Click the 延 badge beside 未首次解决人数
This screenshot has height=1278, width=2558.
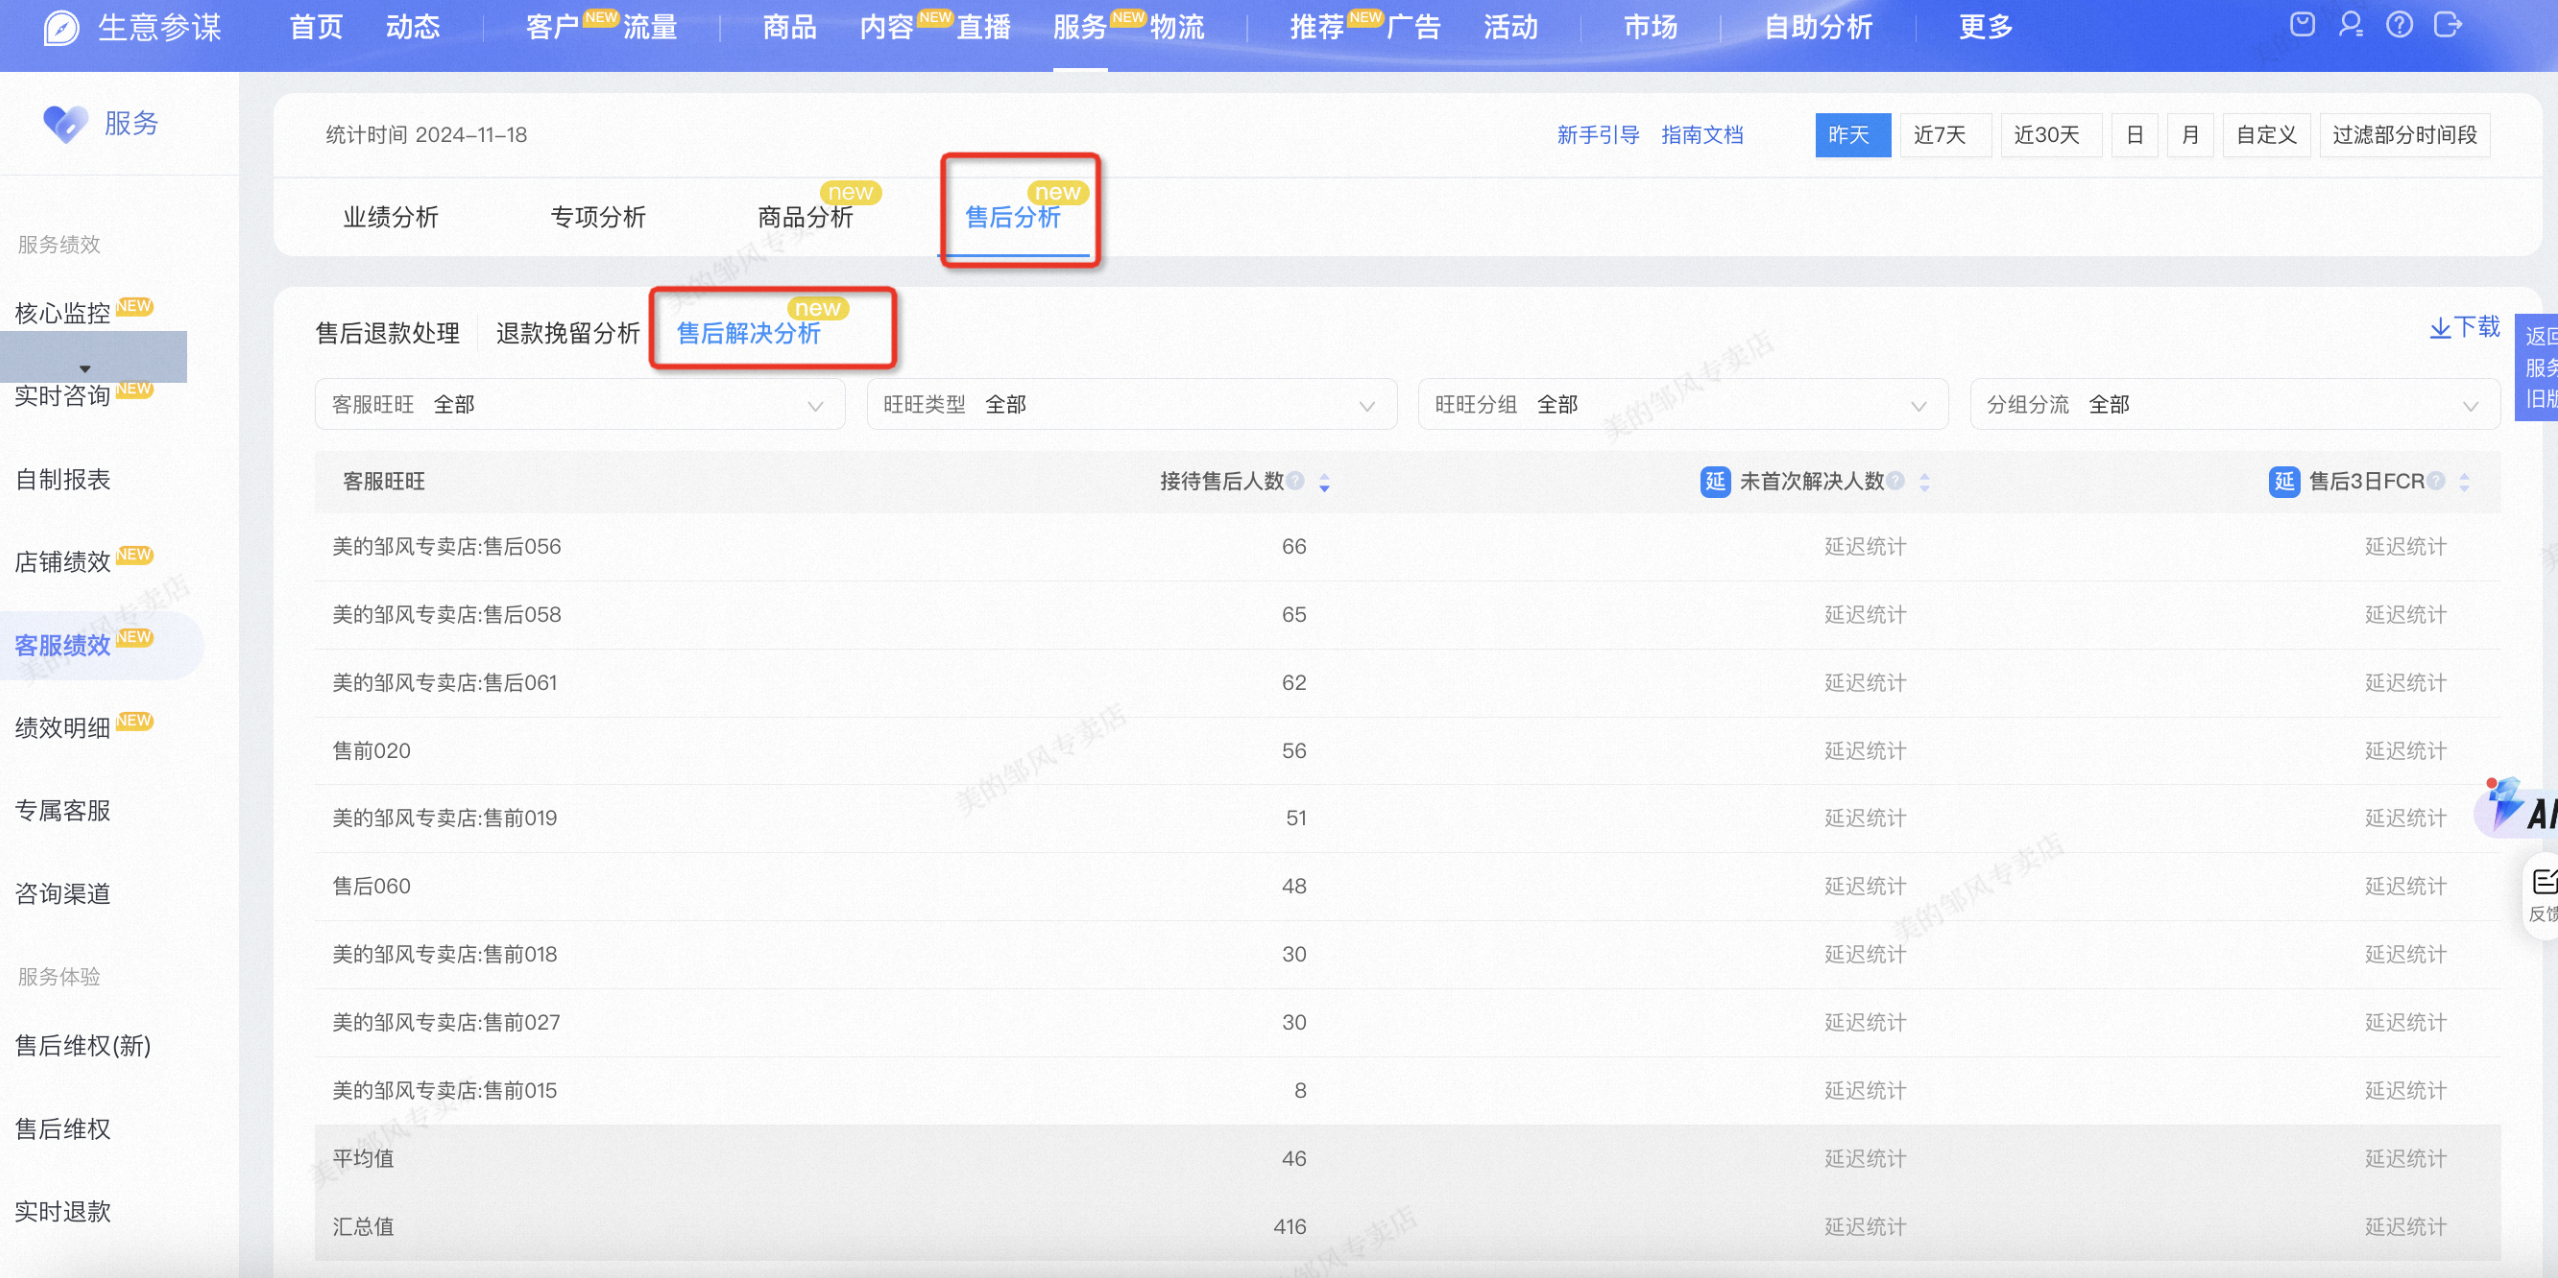point(1715,482)
